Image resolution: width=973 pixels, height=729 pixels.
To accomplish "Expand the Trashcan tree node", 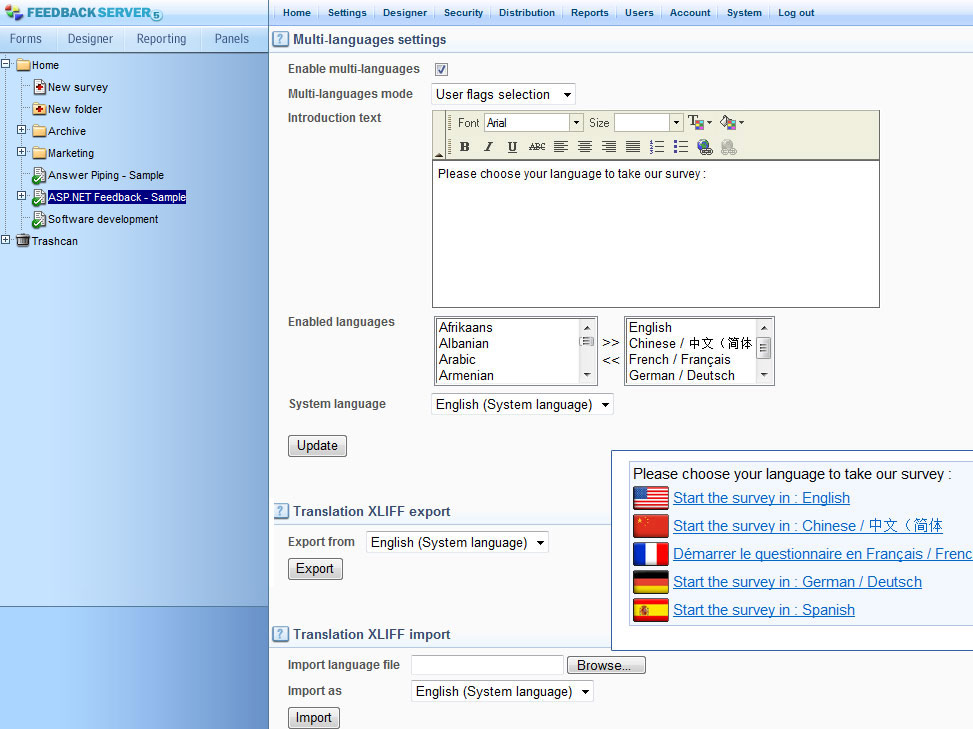I will coord(6,239).
